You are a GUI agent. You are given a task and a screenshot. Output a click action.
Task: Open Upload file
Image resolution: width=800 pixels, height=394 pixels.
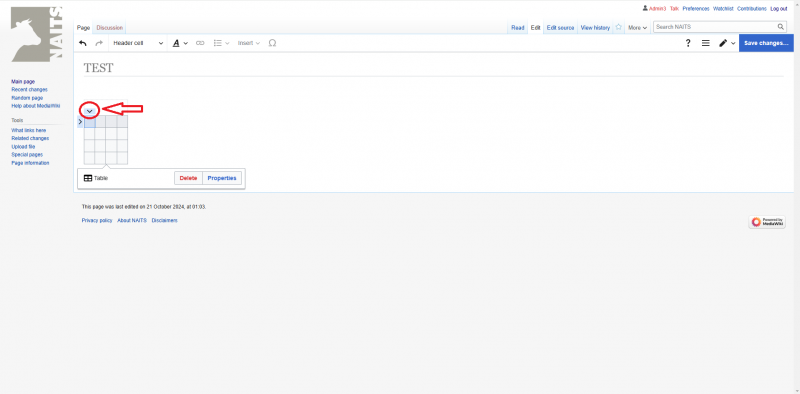[23, 146]
